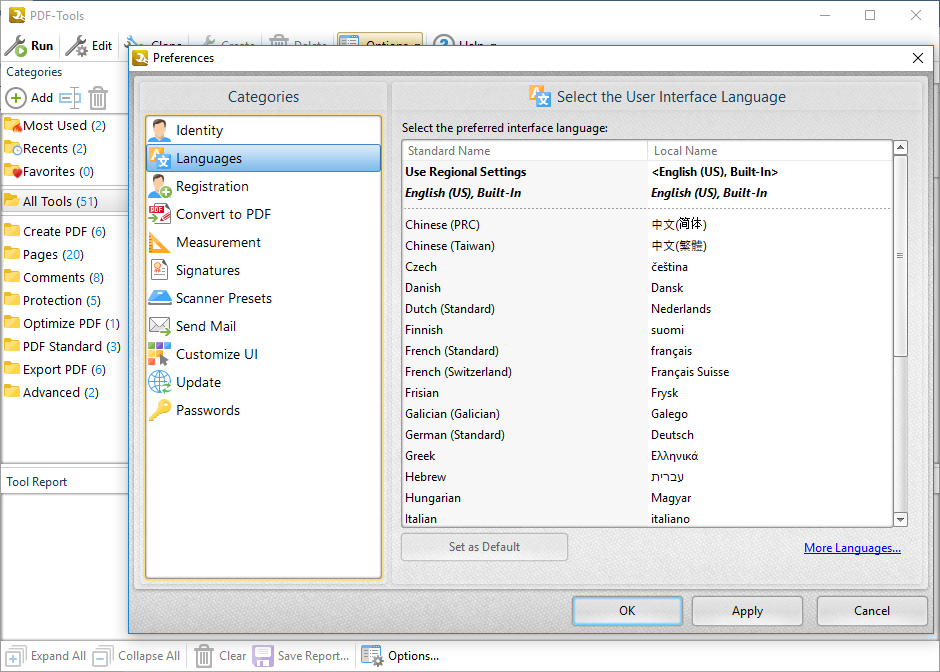Open Convert to PDF settings
Viewport: 940px width, 672px height.
223,214
